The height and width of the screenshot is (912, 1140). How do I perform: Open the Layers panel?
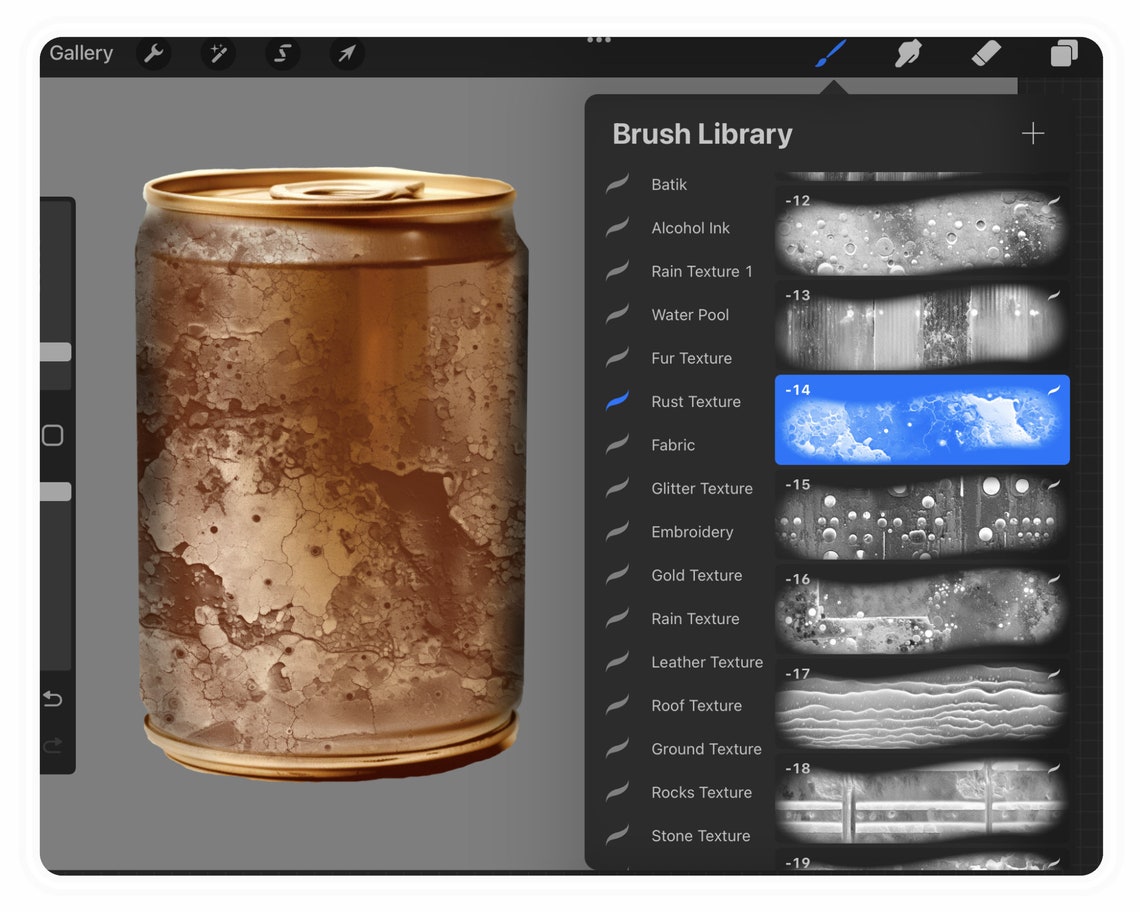coord(1063,54)
